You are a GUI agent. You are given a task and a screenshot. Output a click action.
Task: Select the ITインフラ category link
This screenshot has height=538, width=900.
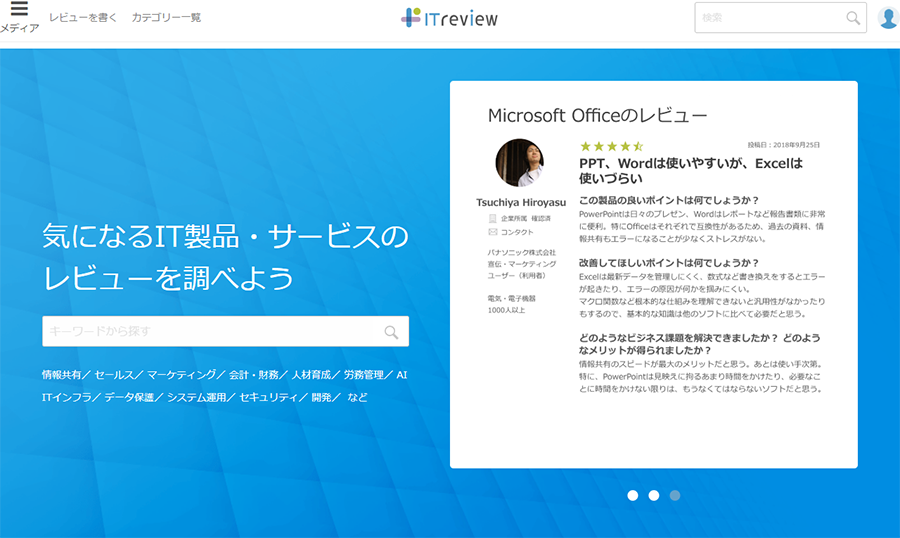click(x=67, y=397)
